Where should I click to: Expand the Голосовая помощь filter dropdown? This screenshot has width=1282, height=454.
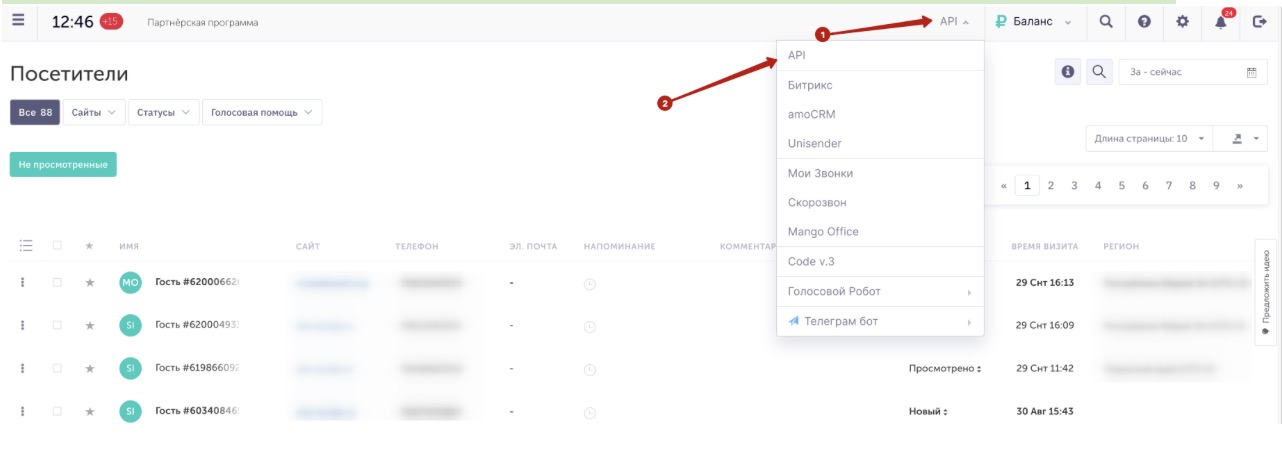(262, 113)
